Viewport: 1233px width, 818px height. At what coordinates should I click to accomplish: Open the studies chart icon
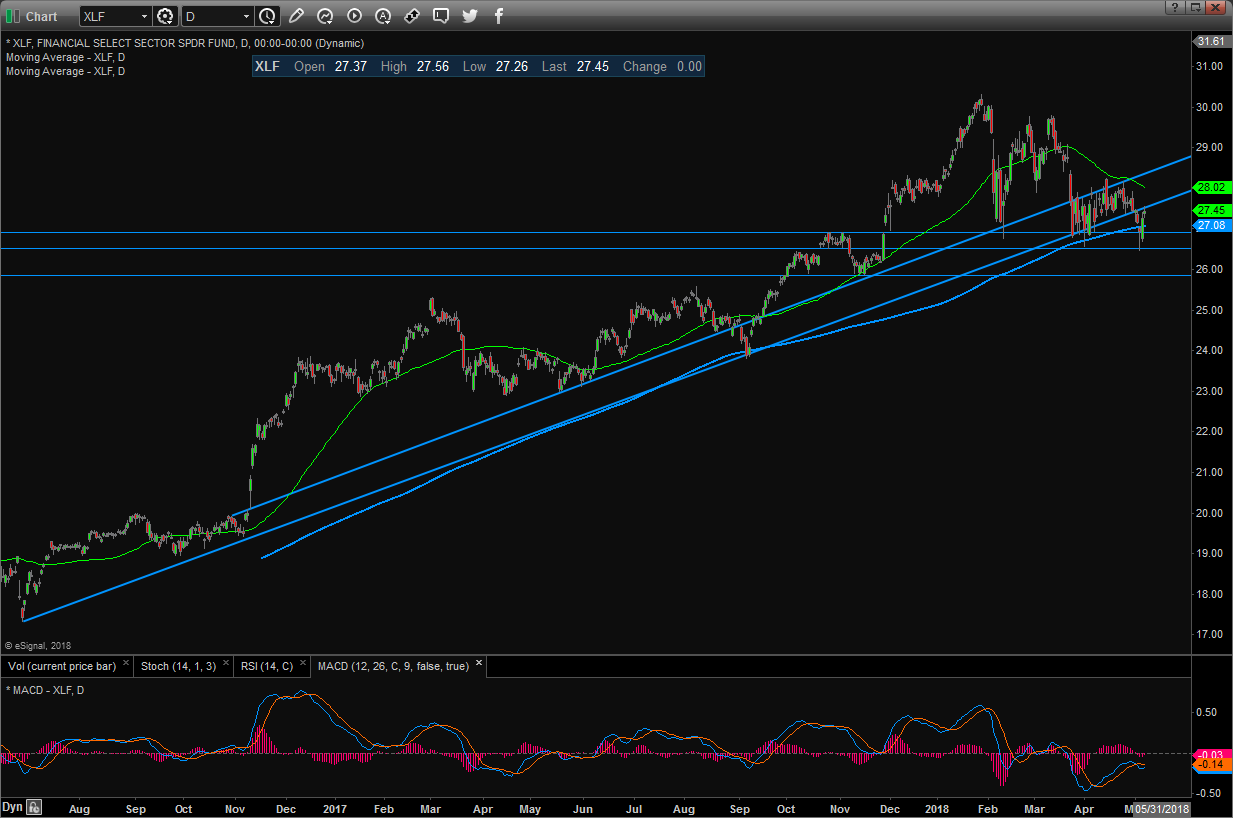point(325,16)
